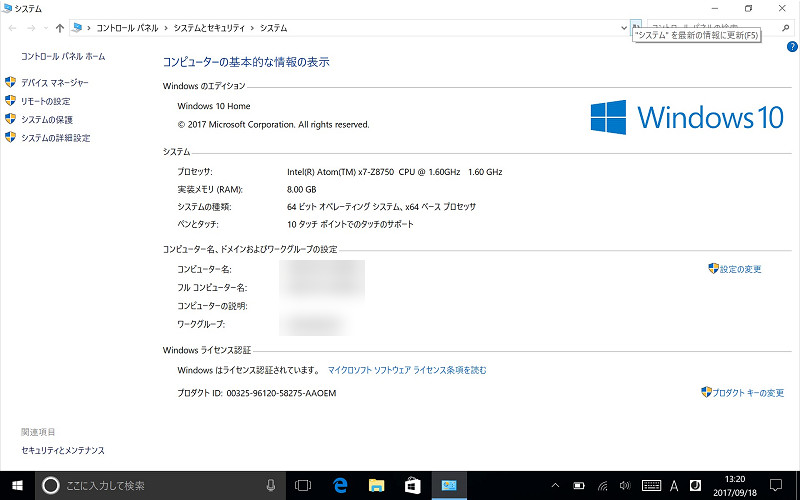This screenshot has height=500, width=800.
Task: Go to Control Panel Home (コントロール パネル ホーム)
Action: tap(63, 56)
